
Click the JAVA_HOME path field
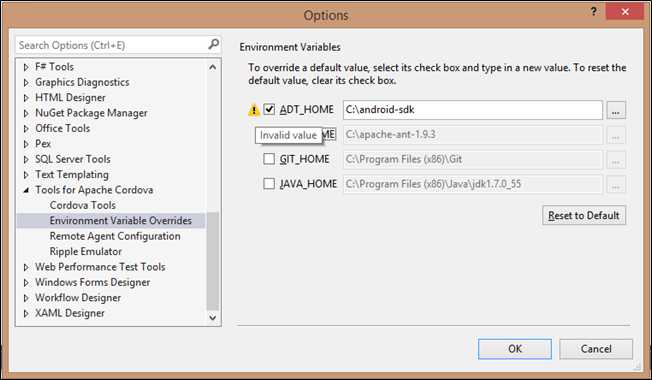point(473,184)
